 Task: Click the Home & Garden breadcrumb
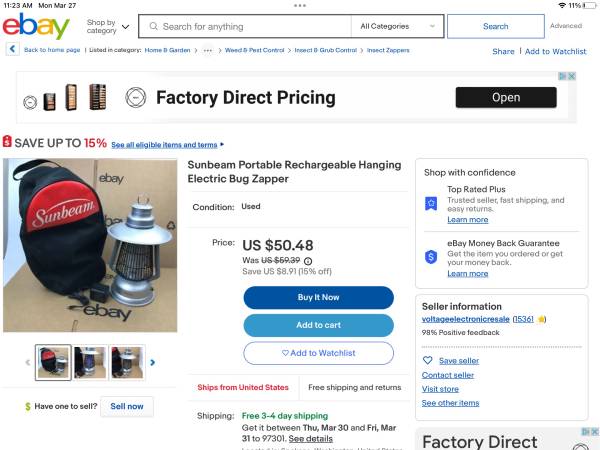click(x=167, y=50)
